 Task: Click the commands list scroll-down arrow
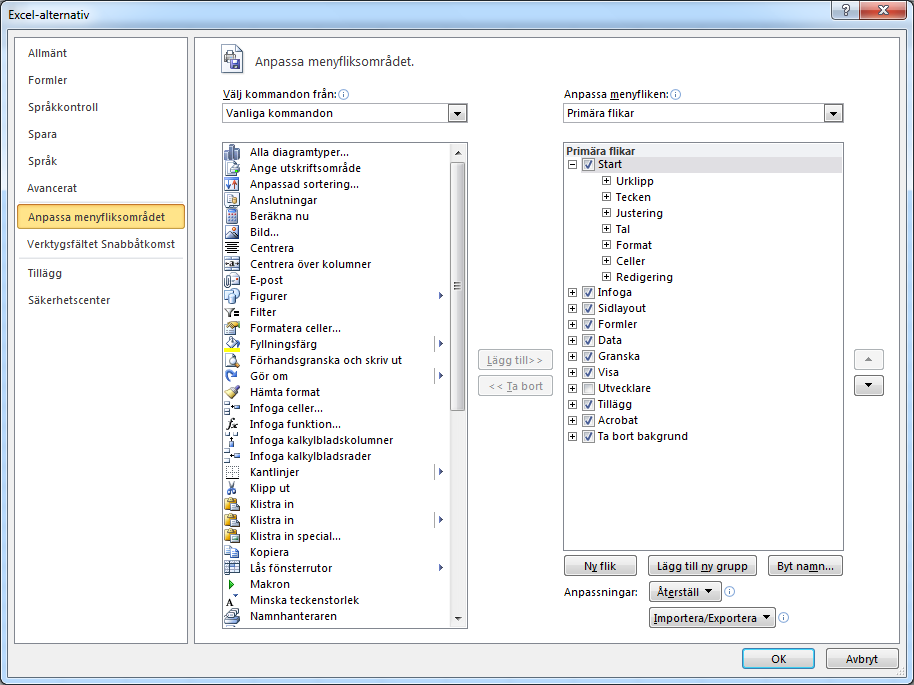point(458,619)
